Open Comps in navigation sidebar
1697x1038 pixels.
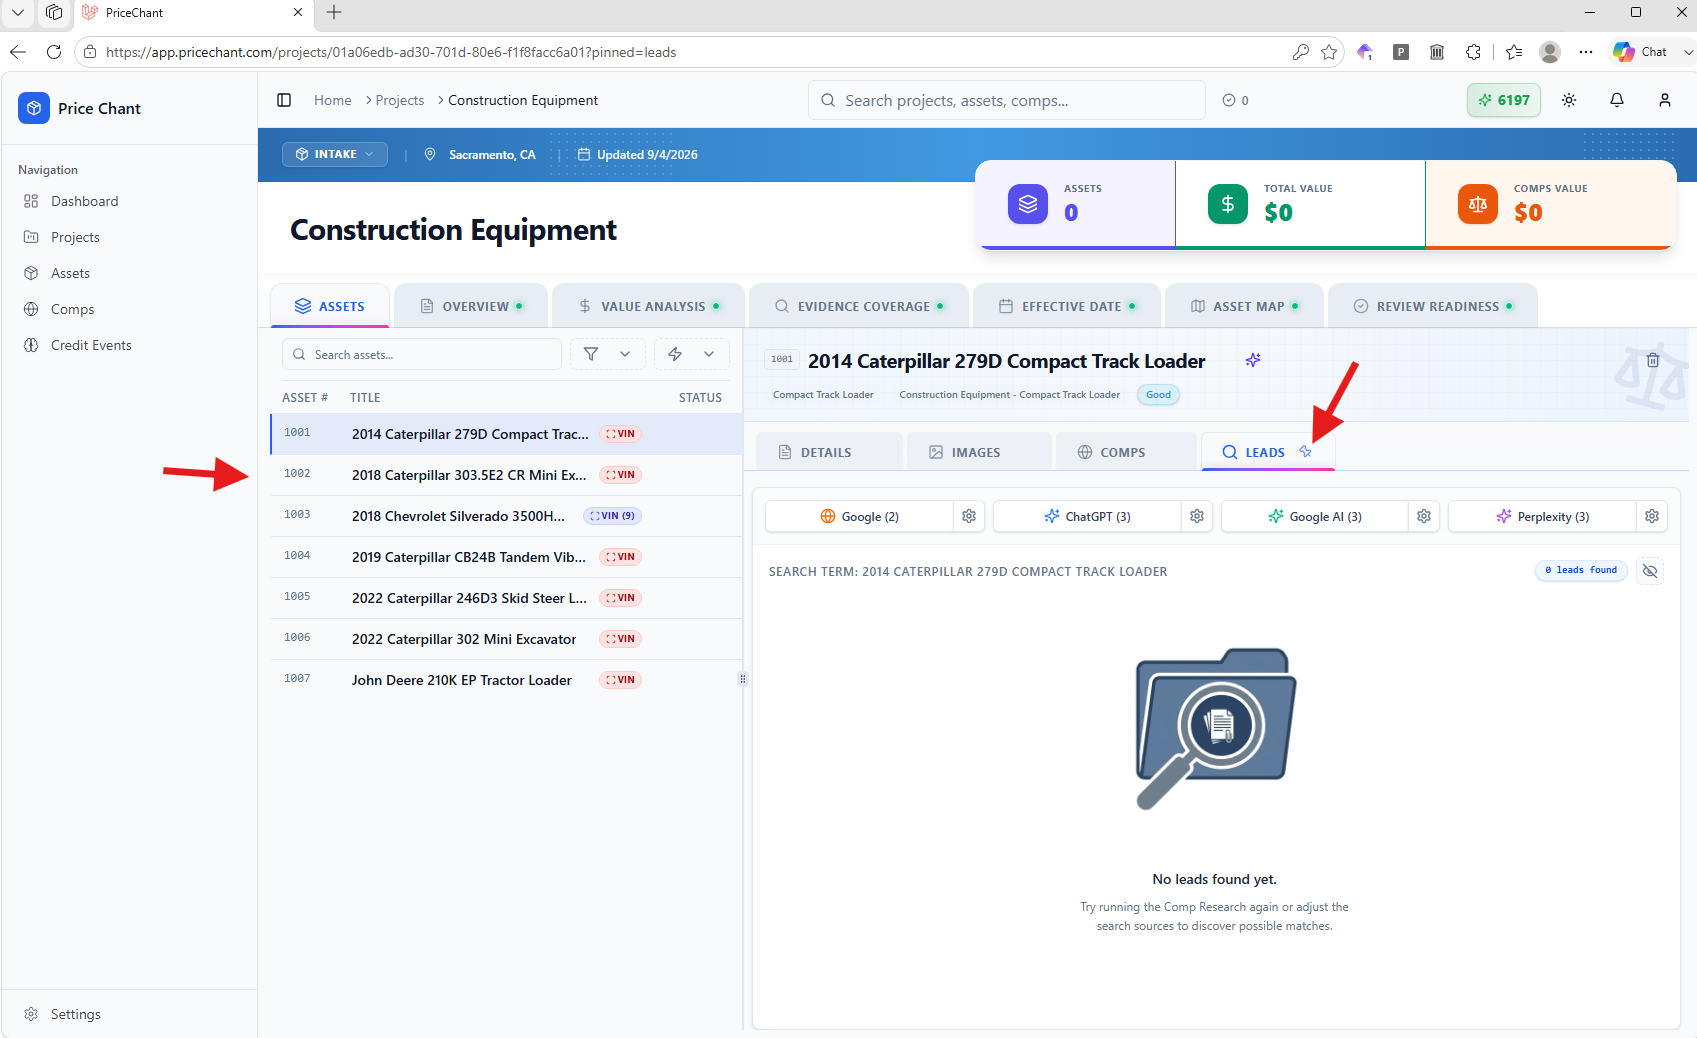pos(72,309)
